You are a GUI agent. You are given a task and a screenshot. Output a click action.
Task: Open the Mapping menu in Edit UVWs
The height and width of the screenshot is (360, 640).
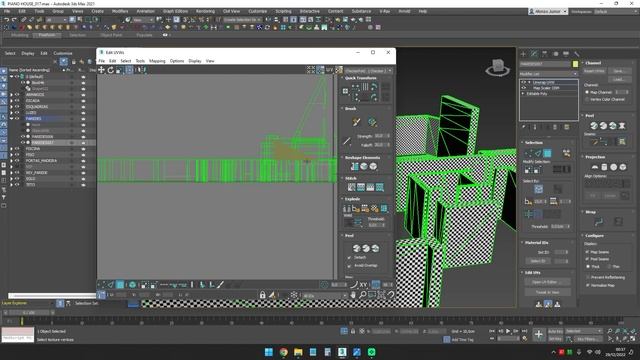pos(157,61)
